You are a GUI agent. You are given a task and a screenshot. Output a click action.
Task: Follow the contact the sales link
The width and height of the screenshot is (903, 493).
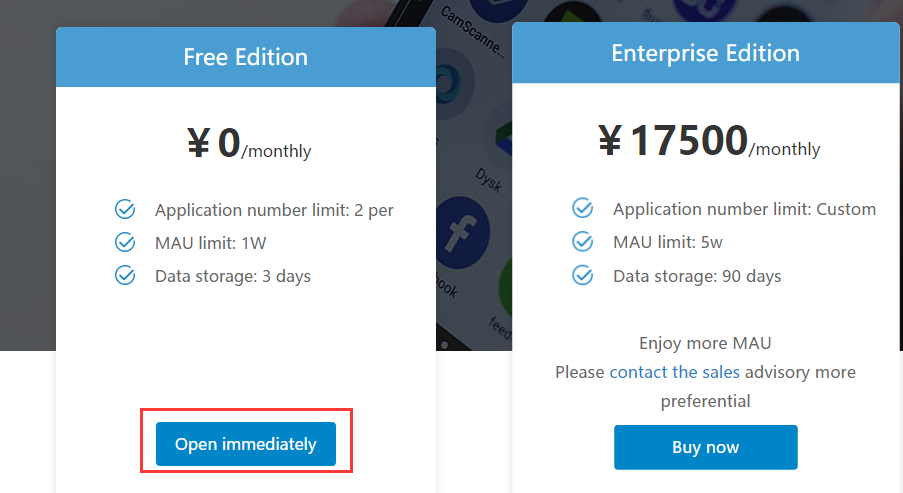coord(674,372)
